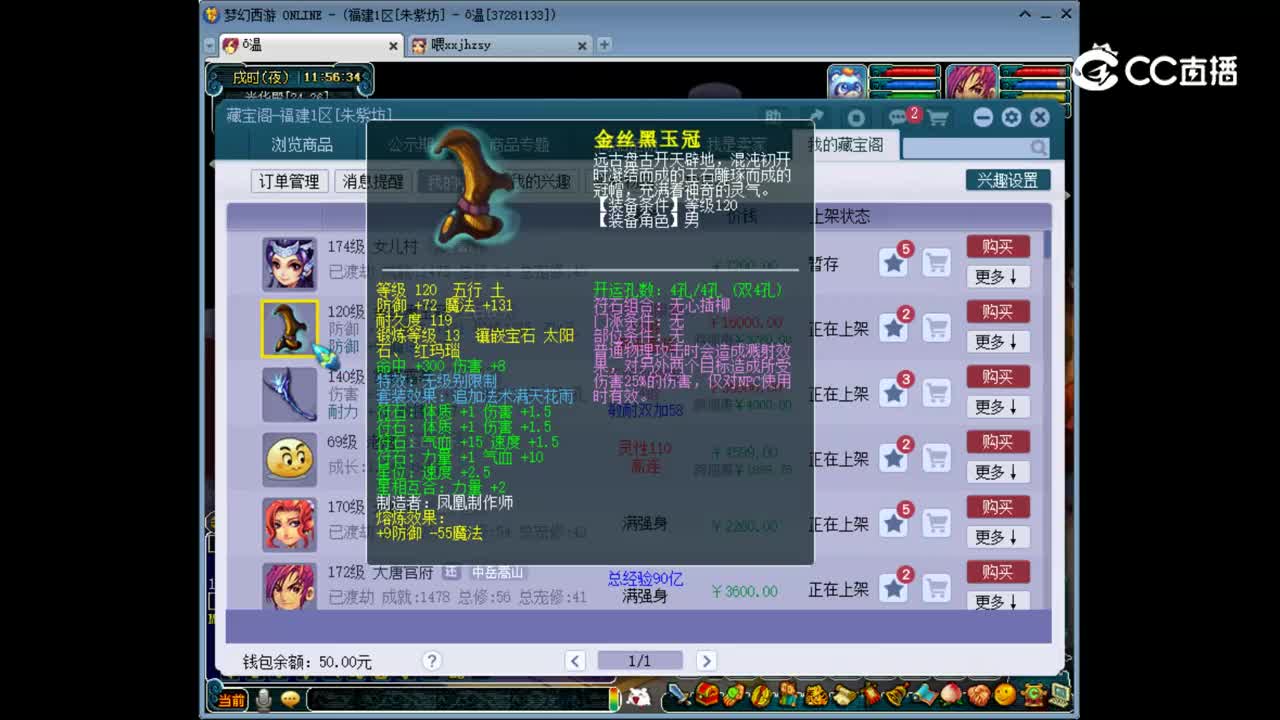Expand 更多 menu for 120级 hat row

coord(998,342)
